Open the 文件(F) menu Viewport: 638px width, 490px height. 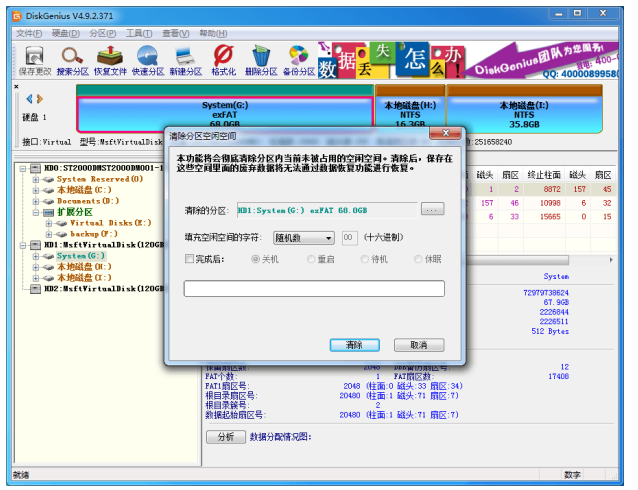click(29, 33)
